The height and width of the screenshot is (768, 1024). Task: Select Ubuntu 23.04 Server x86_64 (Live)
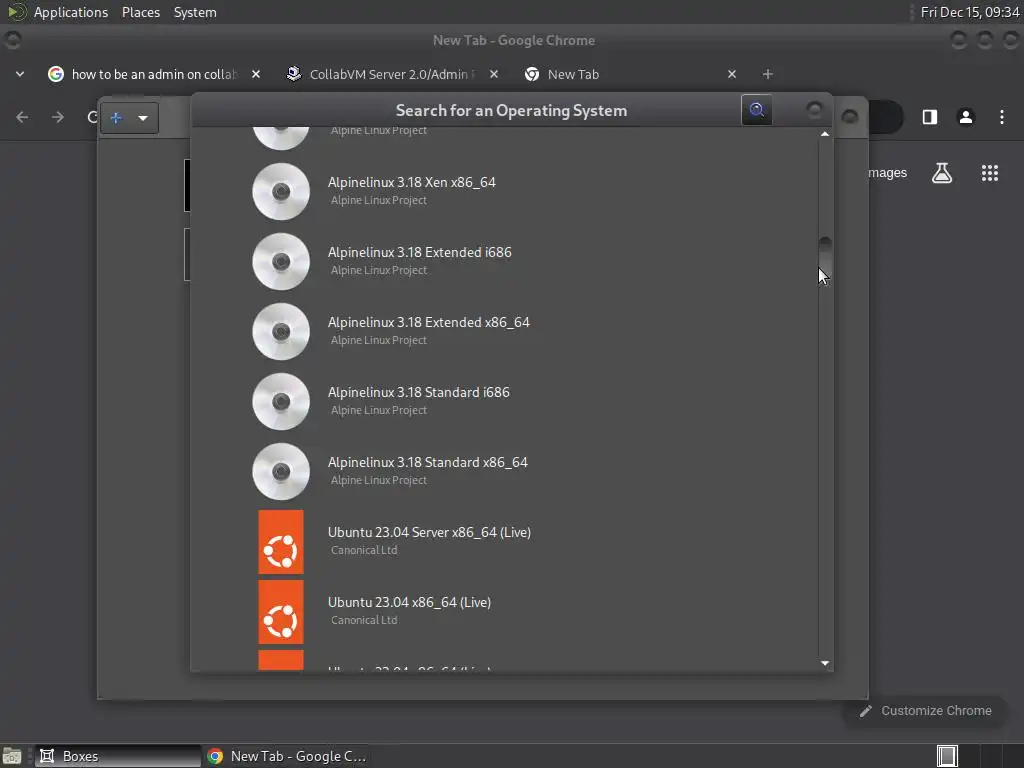pos(504,541)
